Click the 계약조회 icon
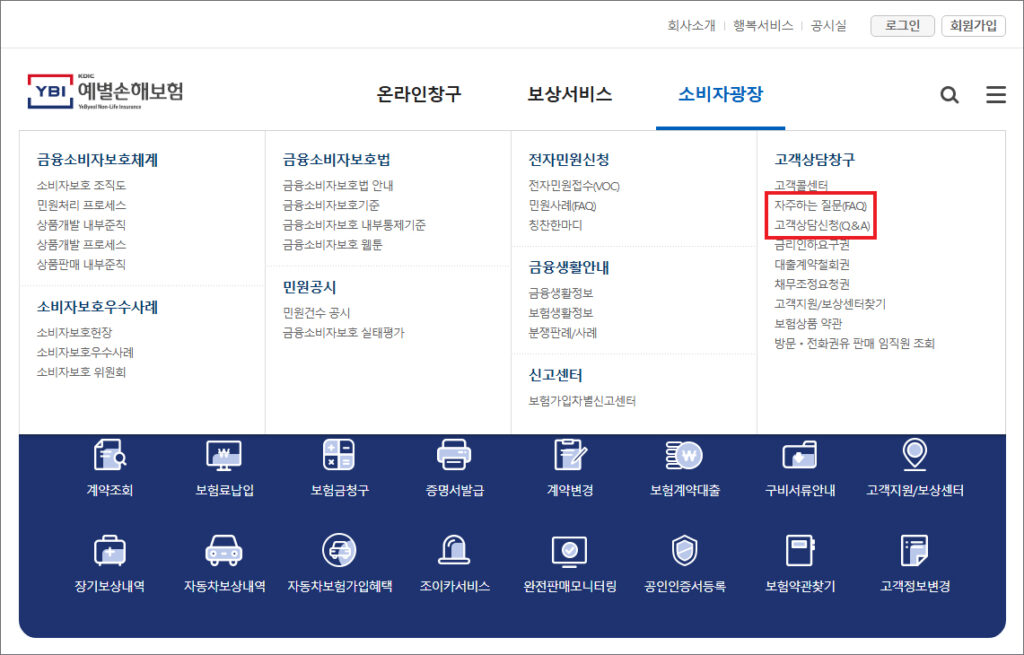Viewport: 1024px width, 655px height. coord(109,456)
